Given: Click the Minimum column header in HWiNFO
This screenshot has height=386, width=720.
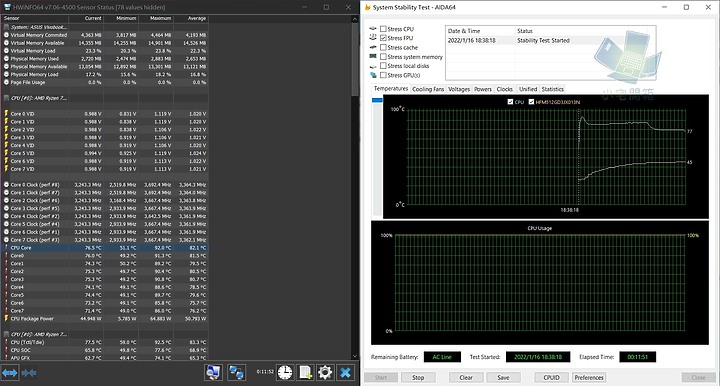Looking at the screenshot, I should [x=121, y=18].
